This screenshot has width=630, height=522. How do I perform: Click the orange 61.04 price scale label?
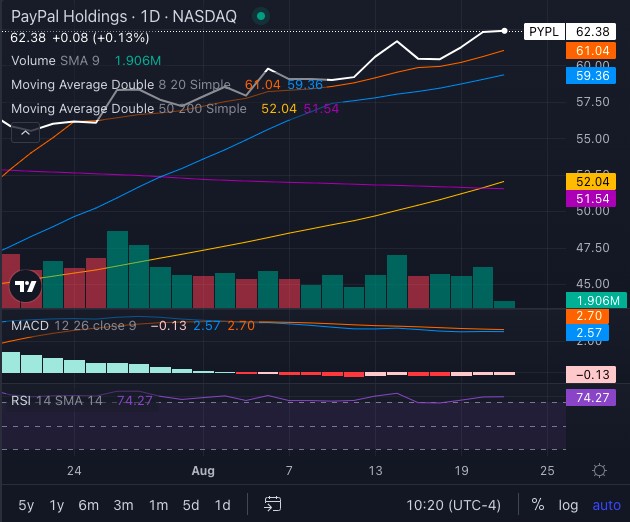[591, 51]
